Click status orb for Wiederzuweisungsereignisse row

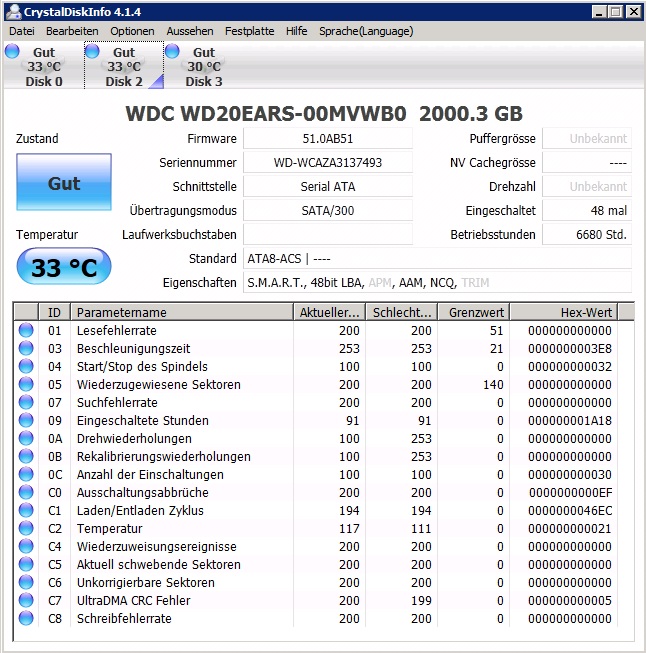[x=26, y=546]
